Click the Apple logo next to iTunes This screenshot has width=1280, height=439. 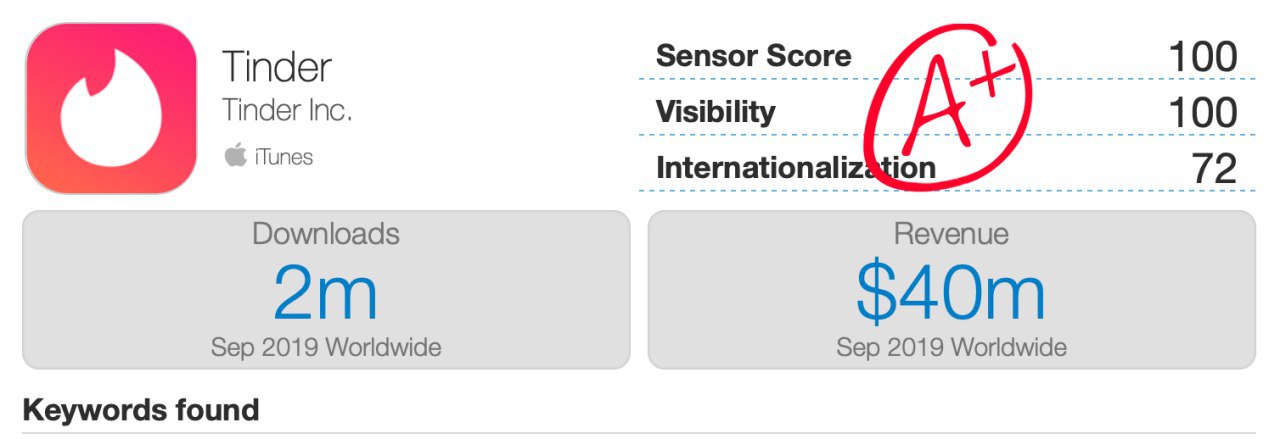click(235, 156)
